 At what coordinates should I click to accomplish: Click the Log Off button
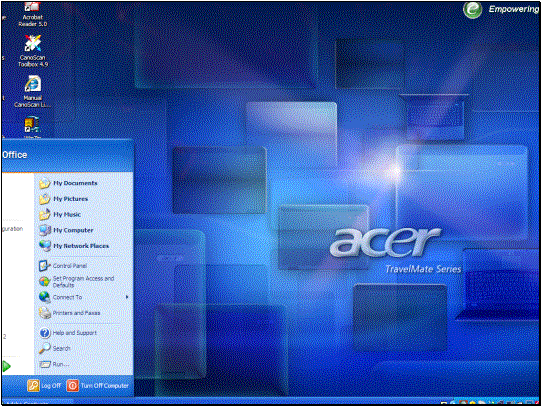pyautogui.click(x=44, y=386)
